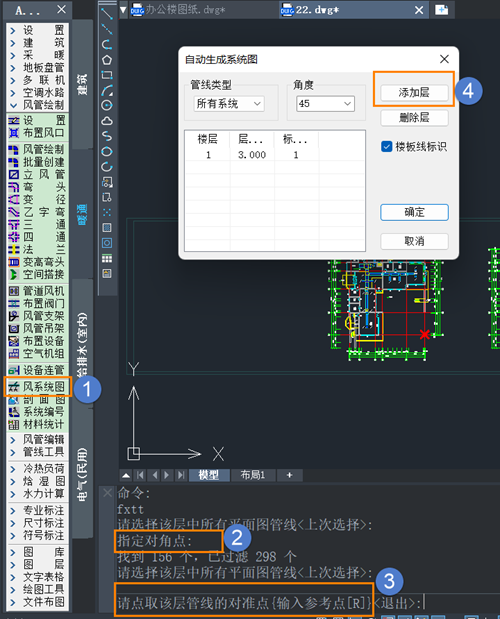Screen dimensions: 500x619
Task: Expand the 建筑 menu group
Action: (38, 43)
